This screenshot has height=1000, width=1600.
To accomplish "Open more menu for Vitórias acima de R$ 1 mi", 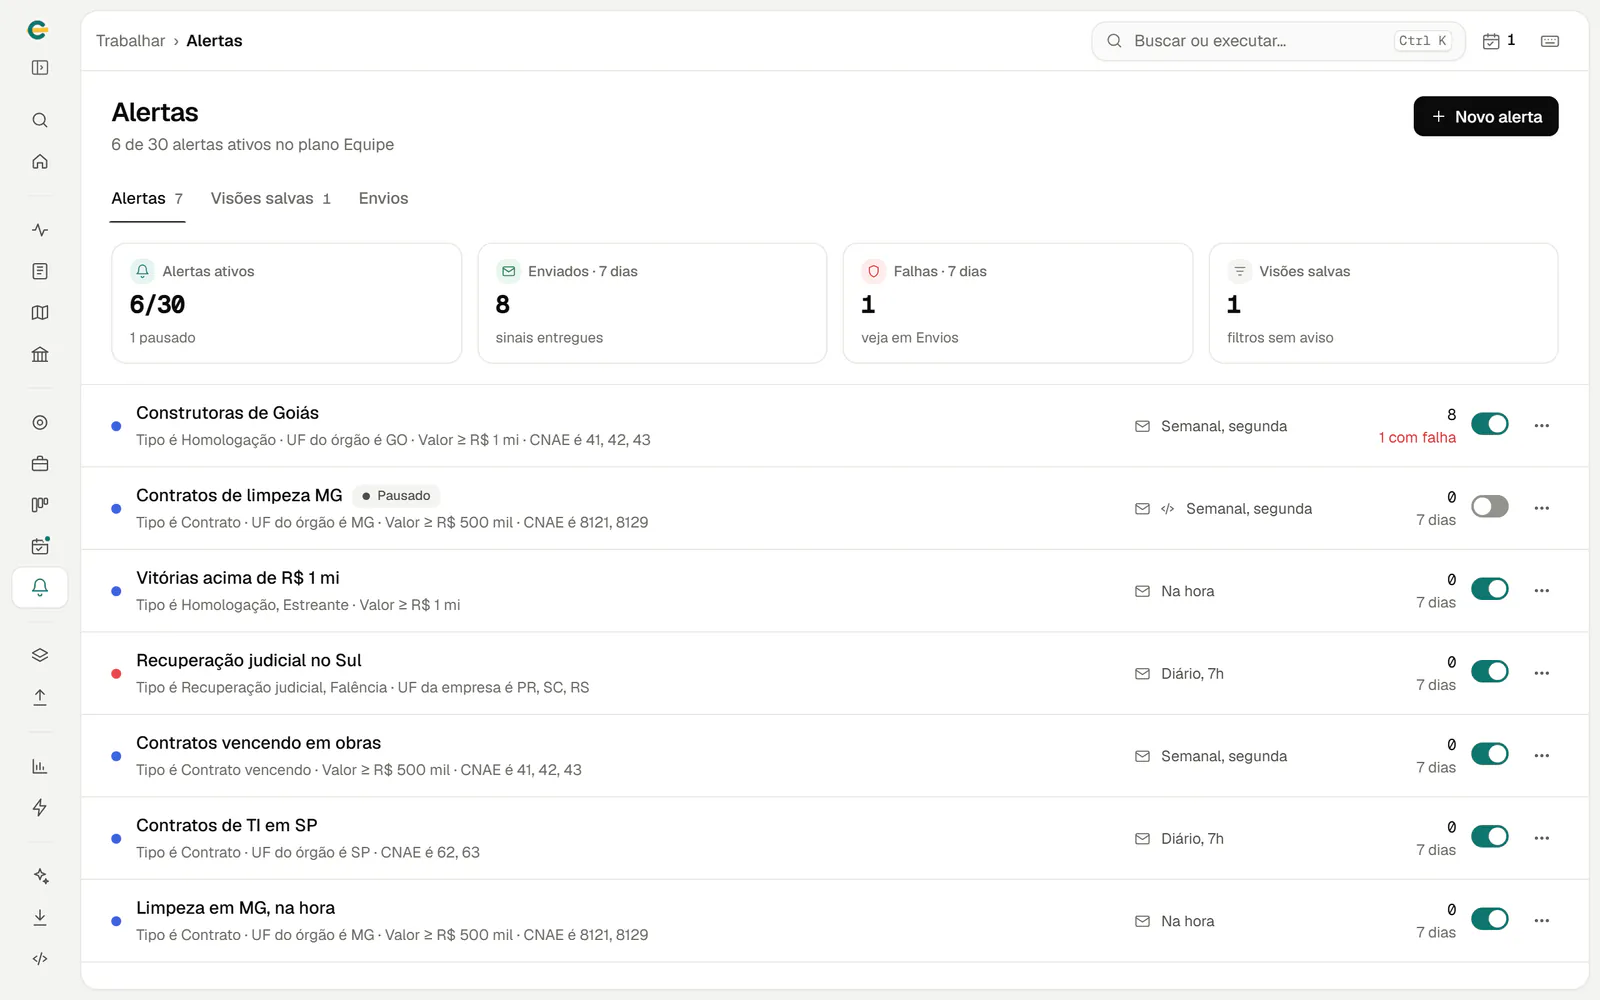I will 1542,591.
